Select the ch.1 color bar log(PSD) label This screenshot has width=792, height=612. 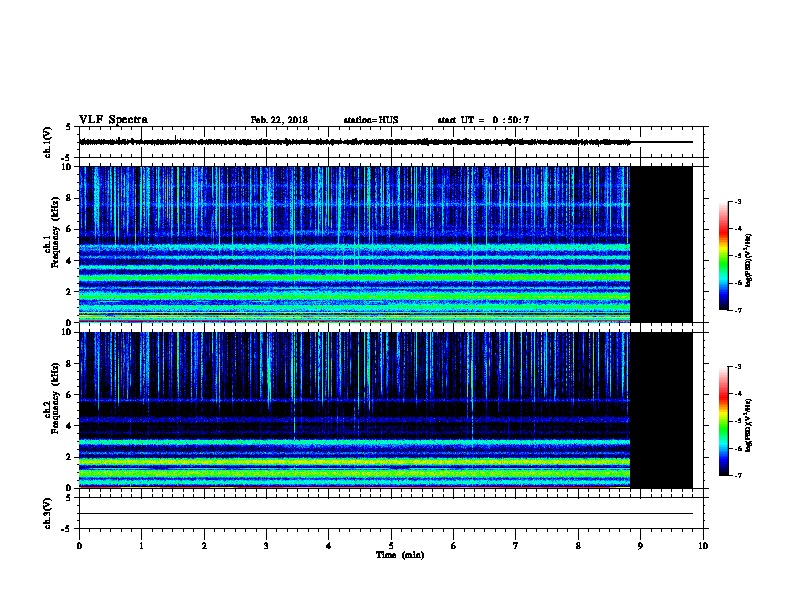pyautogui.click(x=749, y=261)
